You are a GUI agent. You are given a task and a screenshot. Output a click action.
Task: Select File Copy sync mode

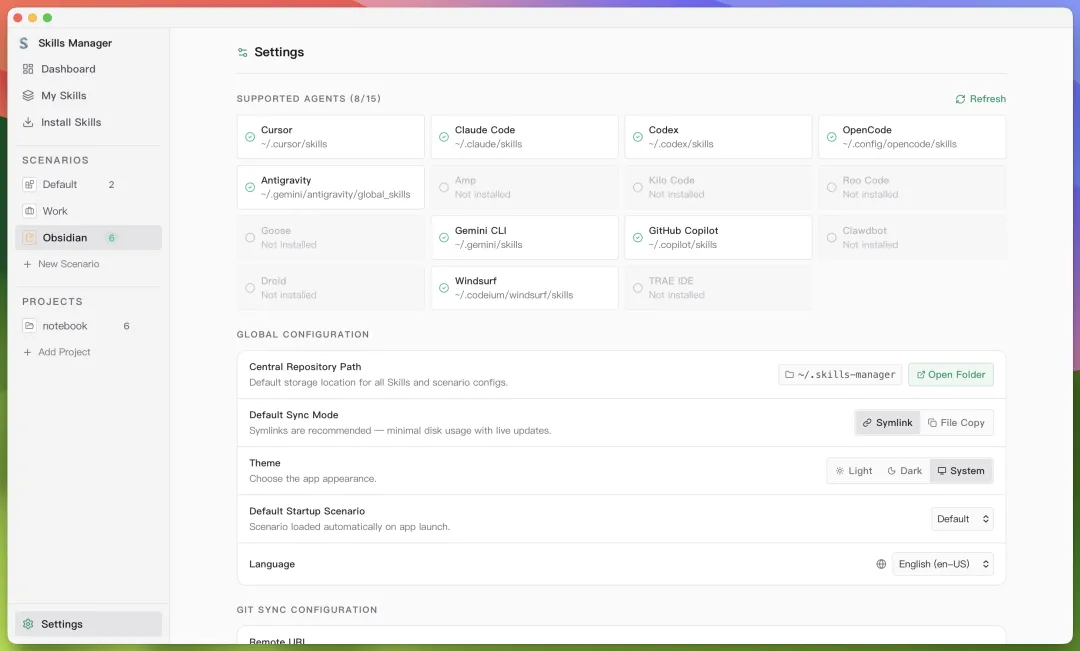click(956, 423)
